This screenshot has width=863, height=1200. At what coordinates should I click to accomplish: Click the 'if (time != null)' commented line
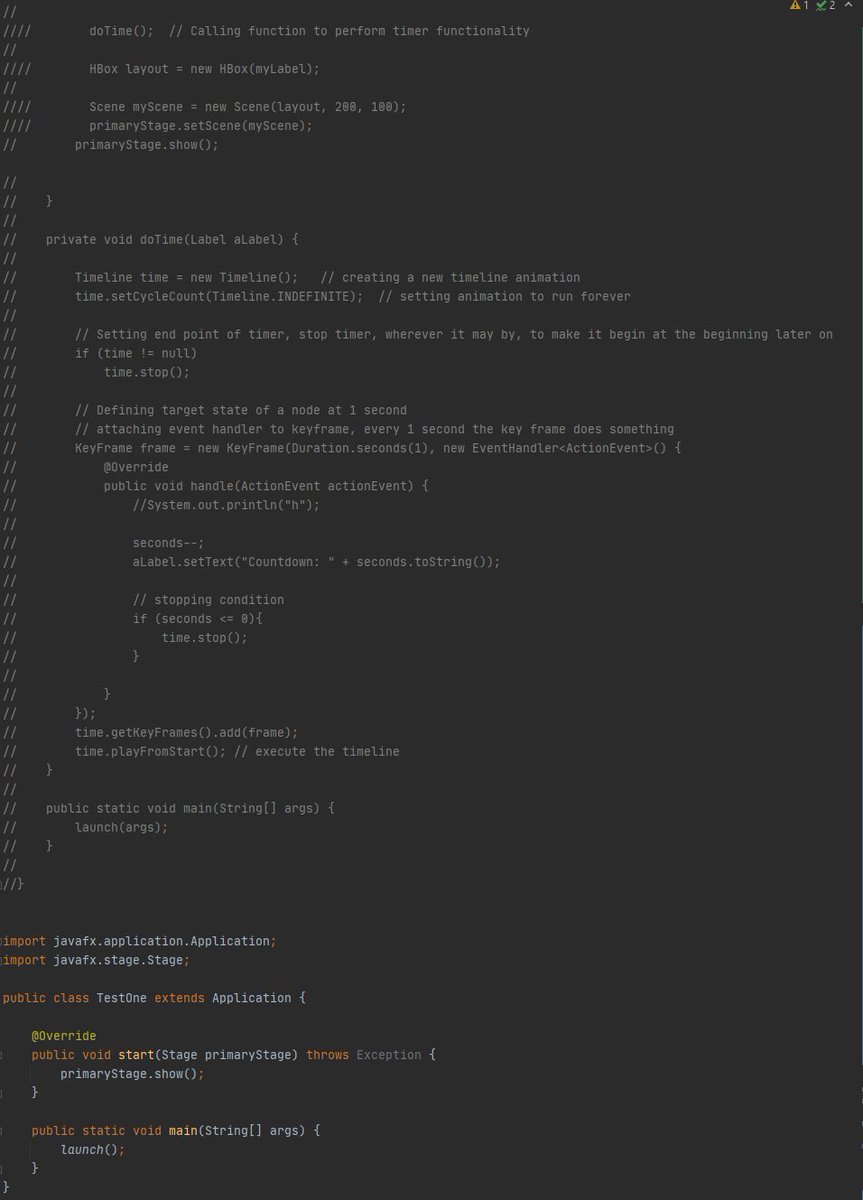point(136,354)
